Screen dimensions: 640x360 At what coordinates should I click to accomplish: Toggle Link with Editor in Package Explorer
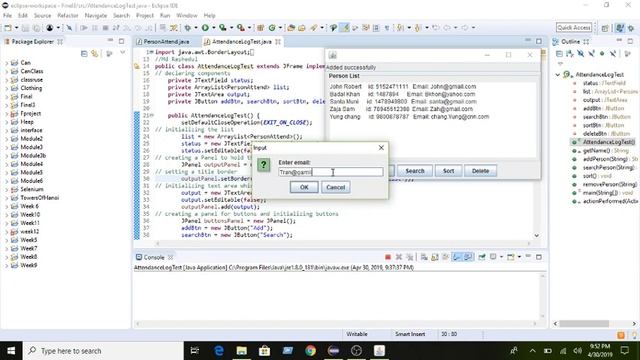[95, 53]
